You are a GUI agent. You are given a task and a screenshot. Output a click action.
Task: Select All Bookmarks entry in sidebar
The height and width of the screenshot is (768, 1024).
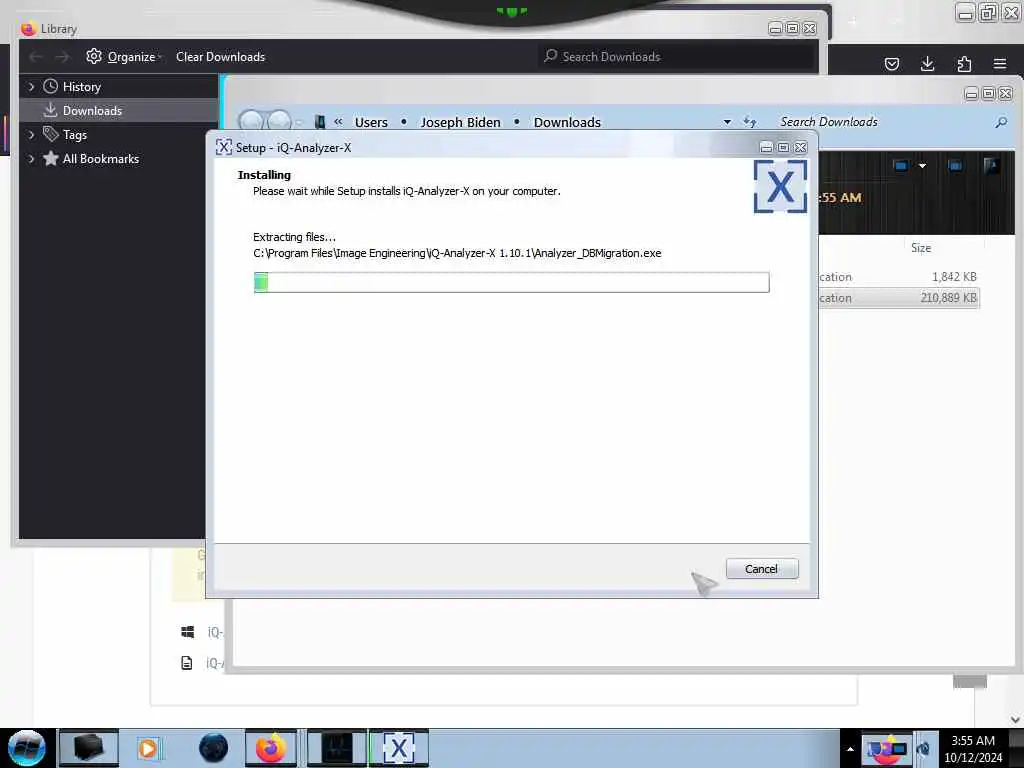(101, 159)
